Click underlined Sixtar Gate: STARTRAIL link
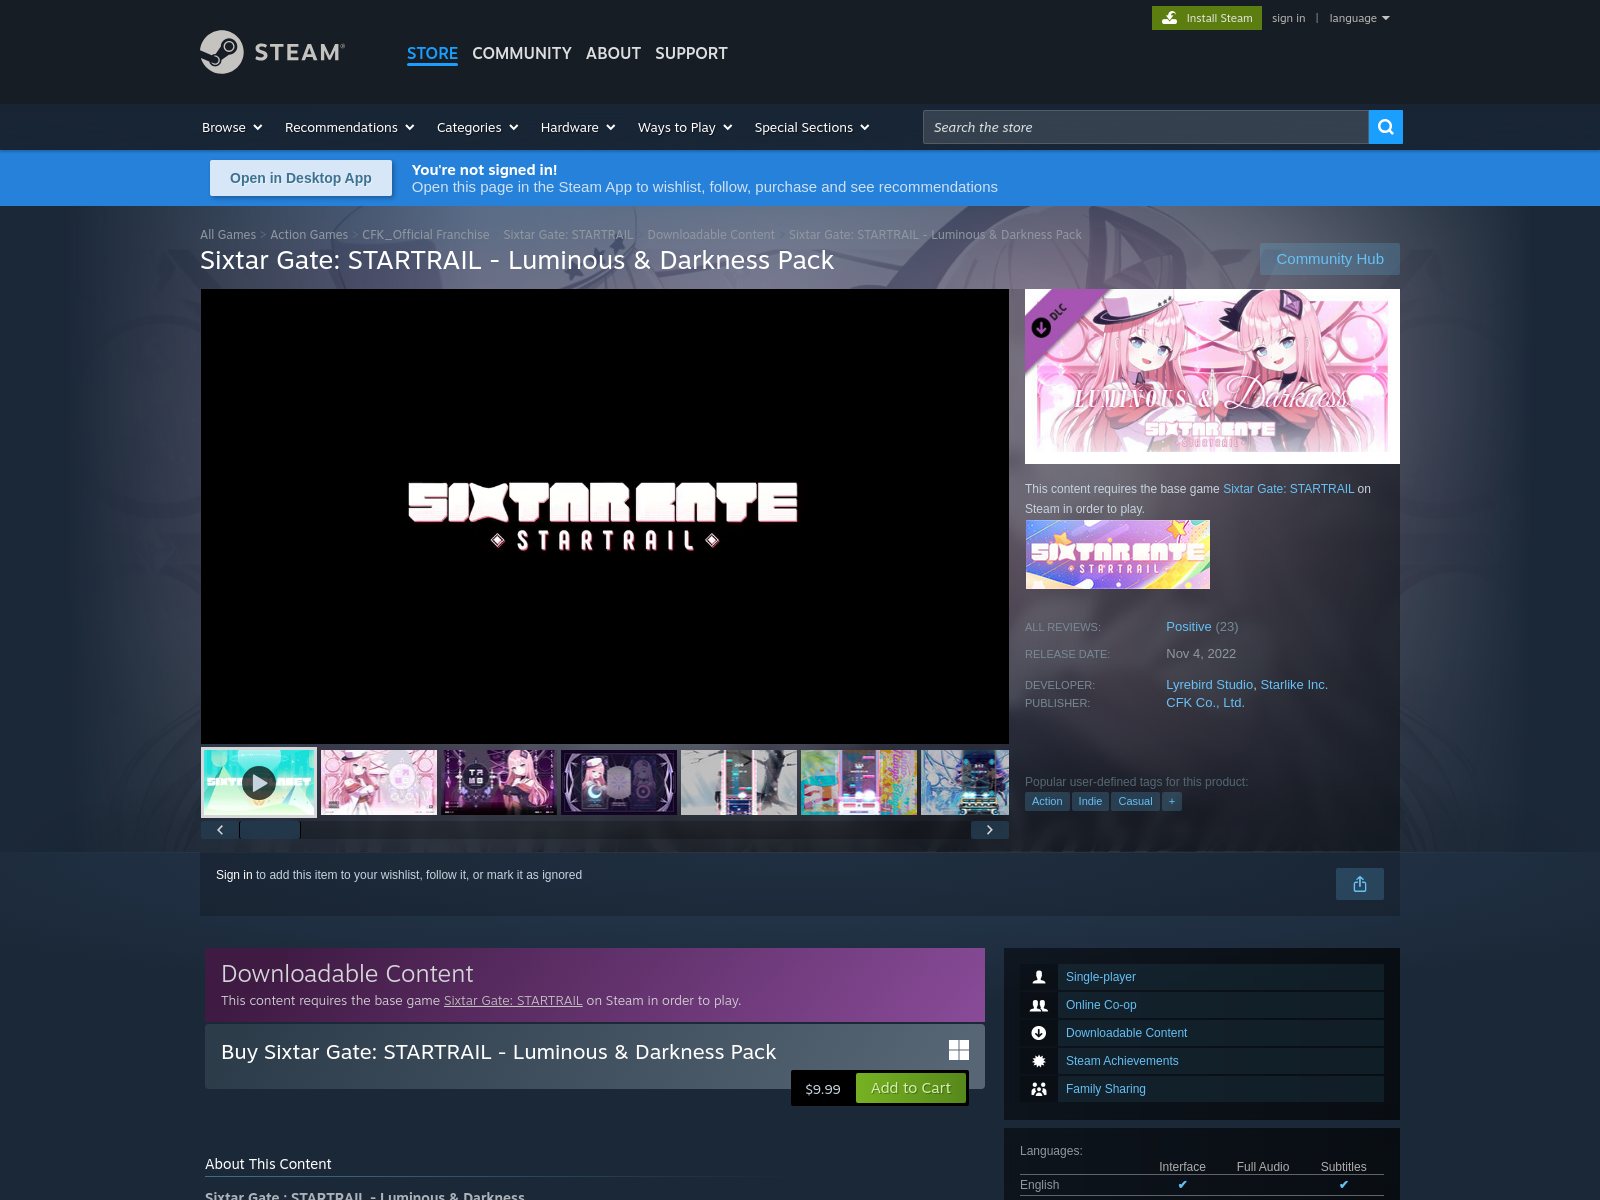The width and height of the screenshot is (1600, 1200). tap(513, 1001)
